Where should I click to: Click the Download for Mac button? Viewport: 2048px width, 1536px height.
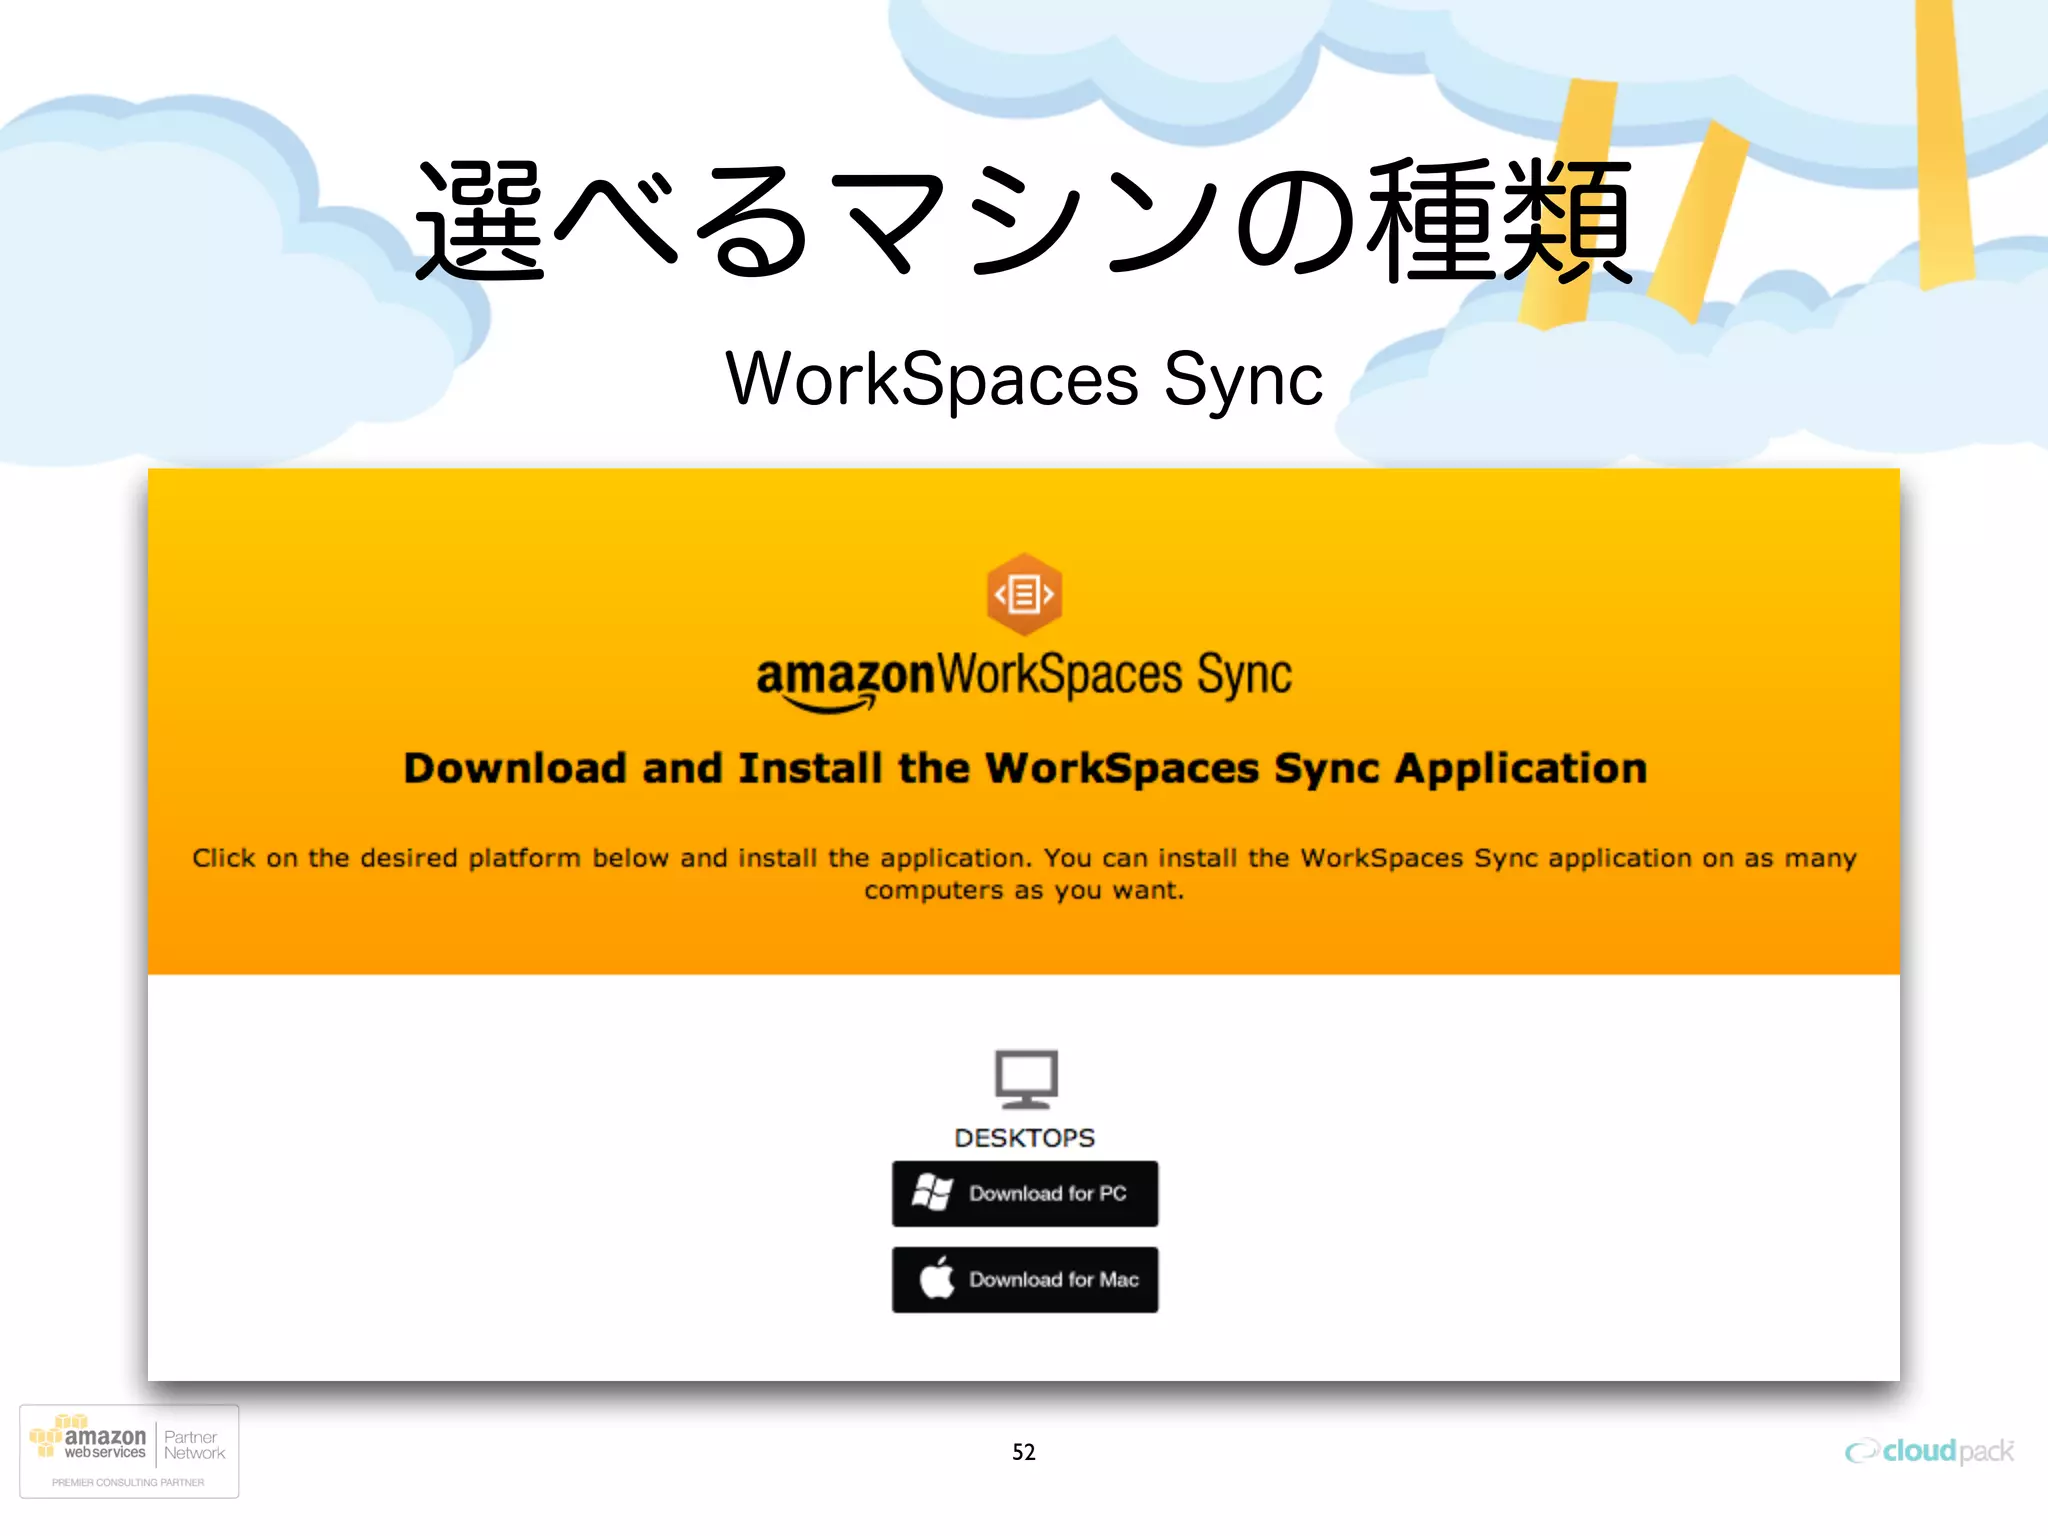point(1025,1279)
